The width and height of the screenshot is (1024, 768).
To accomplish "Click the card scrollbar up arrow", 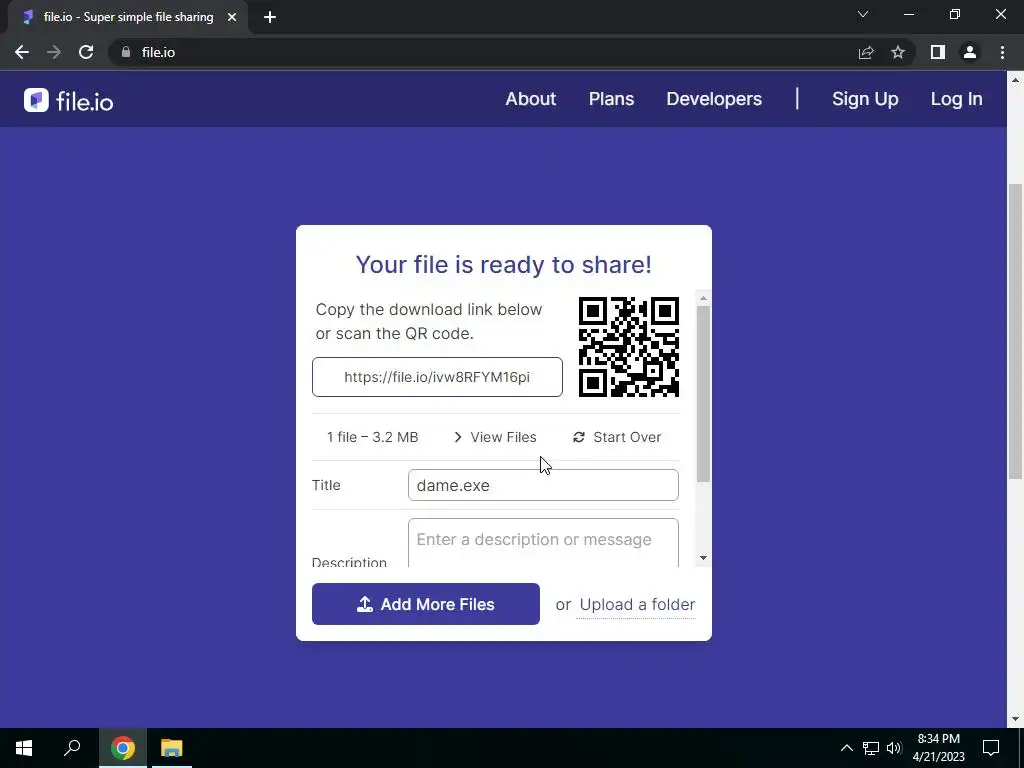I will [703, 298].
